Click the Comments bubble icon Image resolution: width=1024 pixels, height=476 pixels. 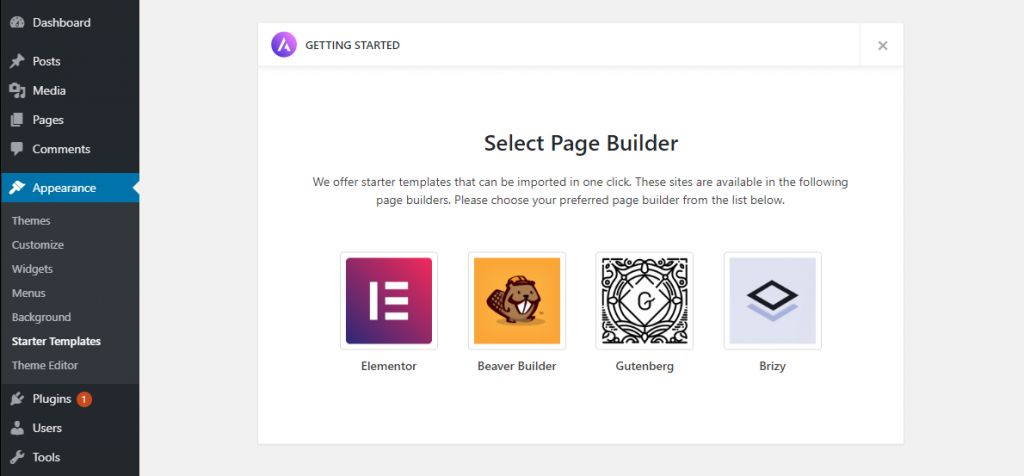tap(17, 149)
